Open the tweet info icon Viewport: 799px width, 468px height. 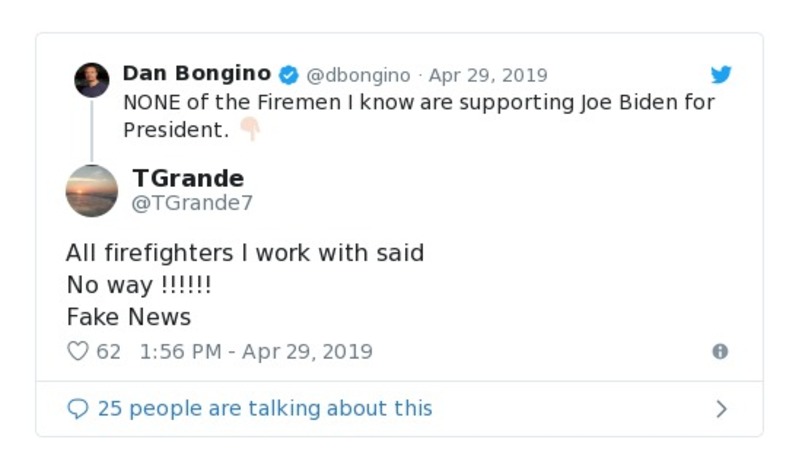719,351
